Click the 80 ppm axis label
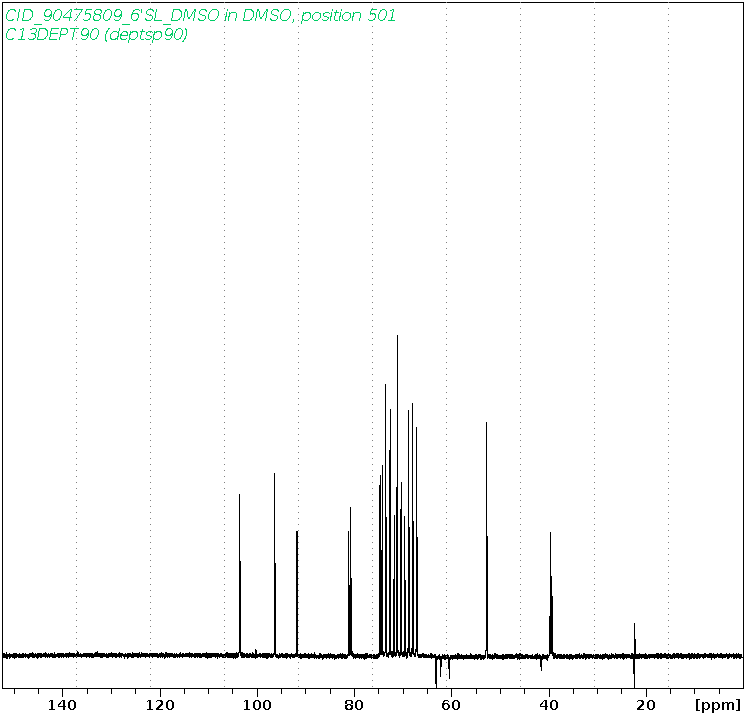This screenshot has width=747, height=717. (354, 705)
